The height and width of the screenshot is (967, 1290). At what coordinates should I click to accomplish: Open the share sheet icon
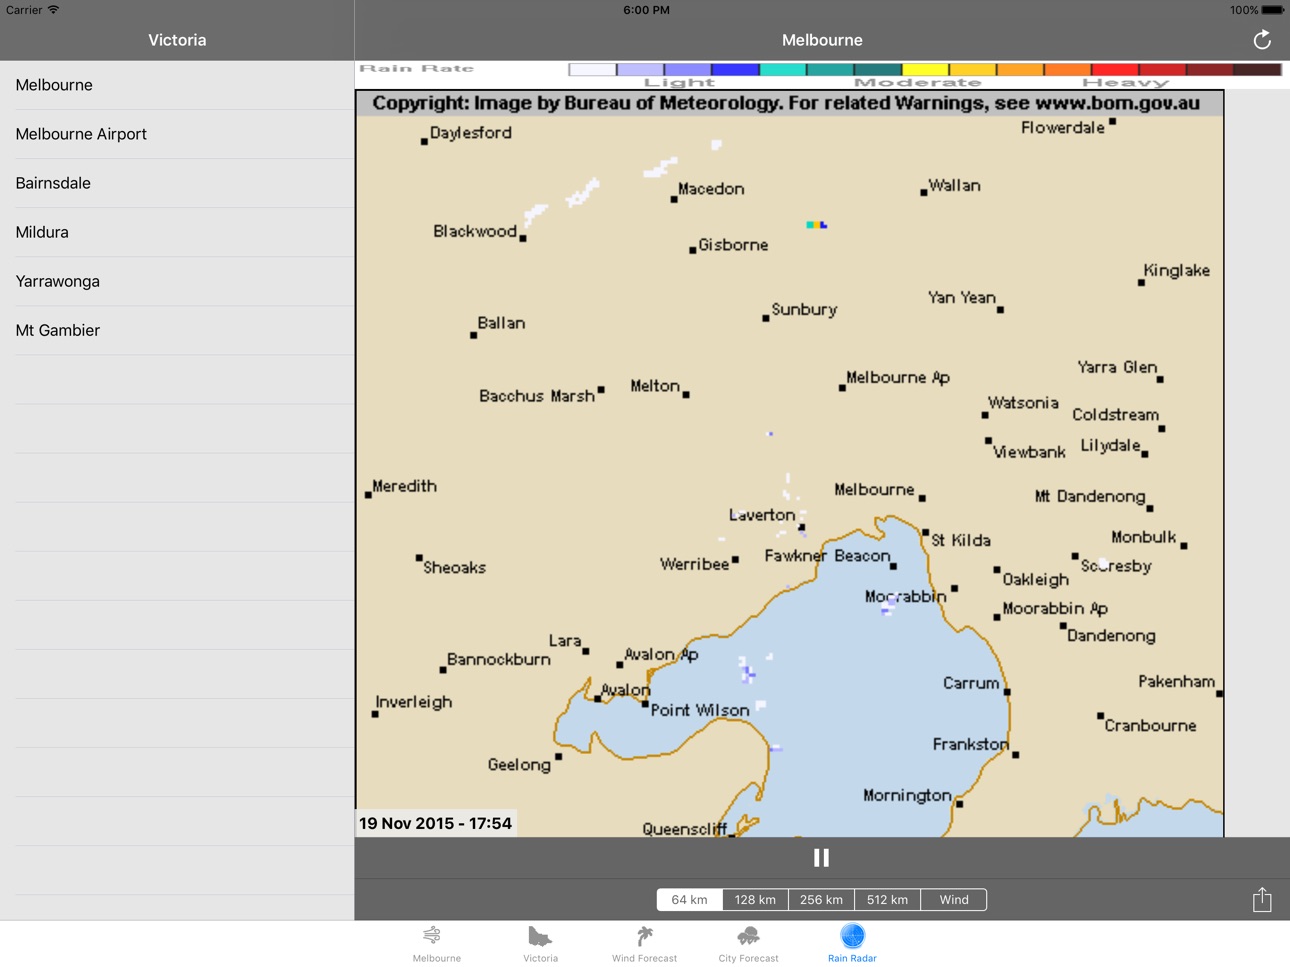[x=1262, y=899]
